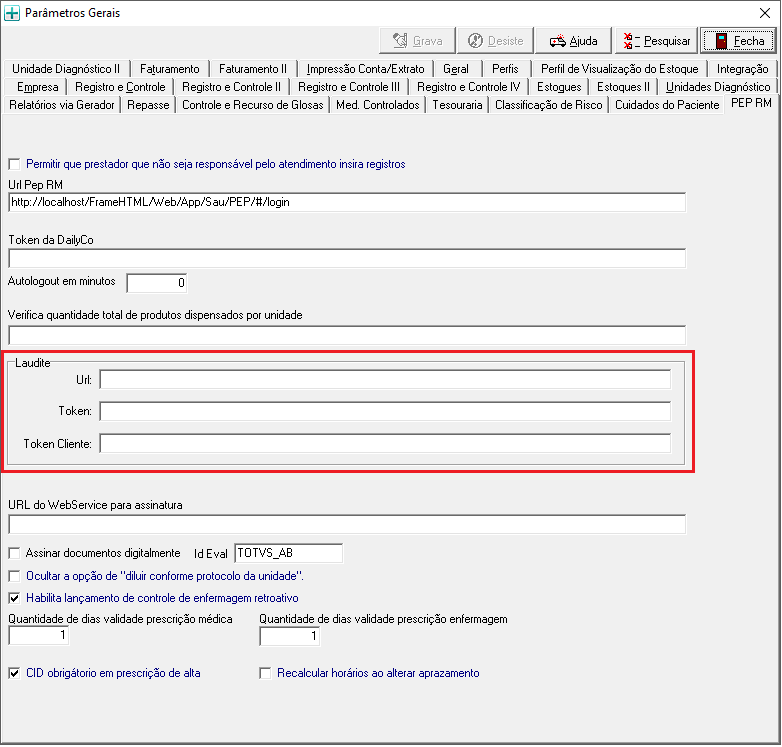782x747 pixels.
Task: Open the Ajuda help button
Action: pyautogui.click(x=573, y=41)
